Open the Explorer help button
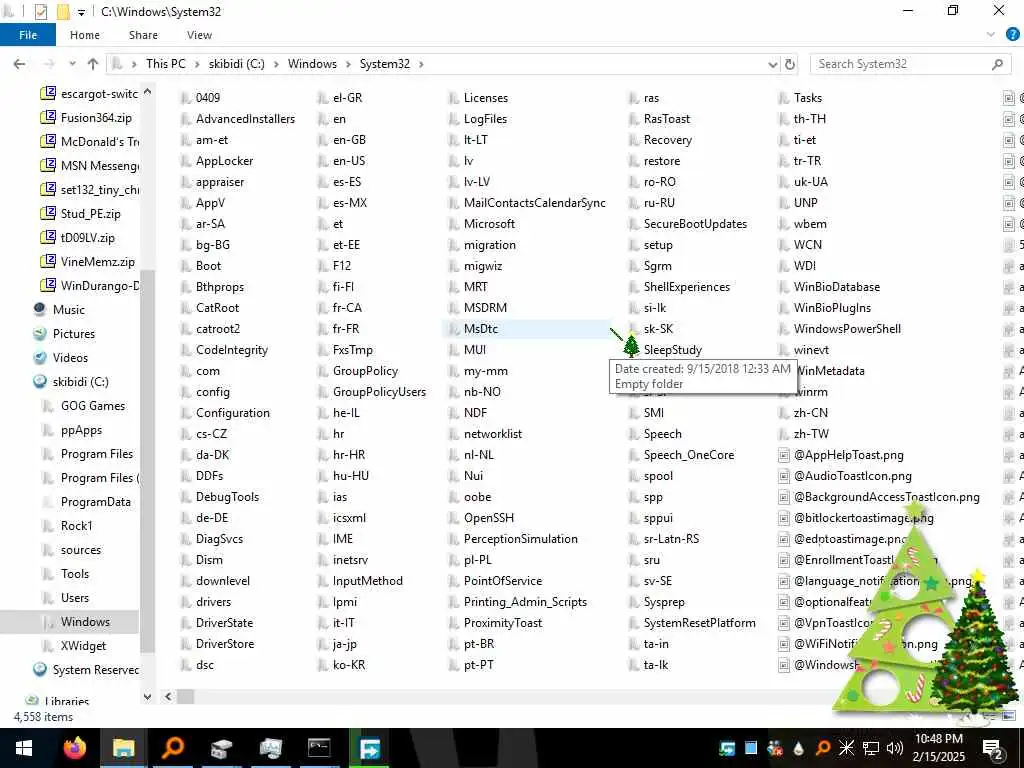1024x768 pixels. click(x=1013, y=35)
